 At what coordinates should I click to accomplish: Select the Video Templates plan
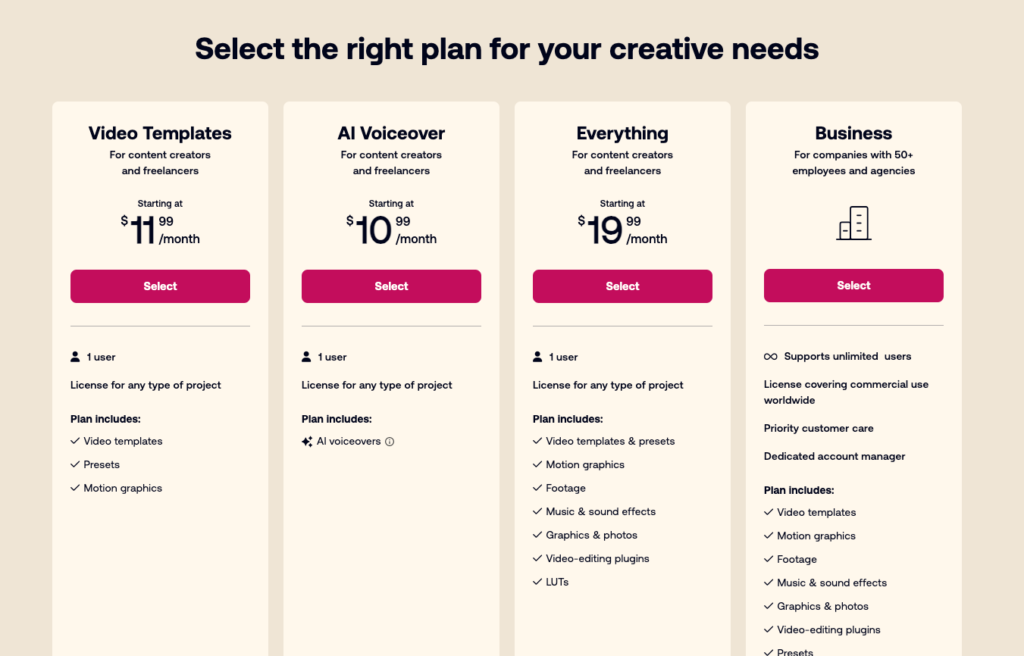click(x=160, y=286)
